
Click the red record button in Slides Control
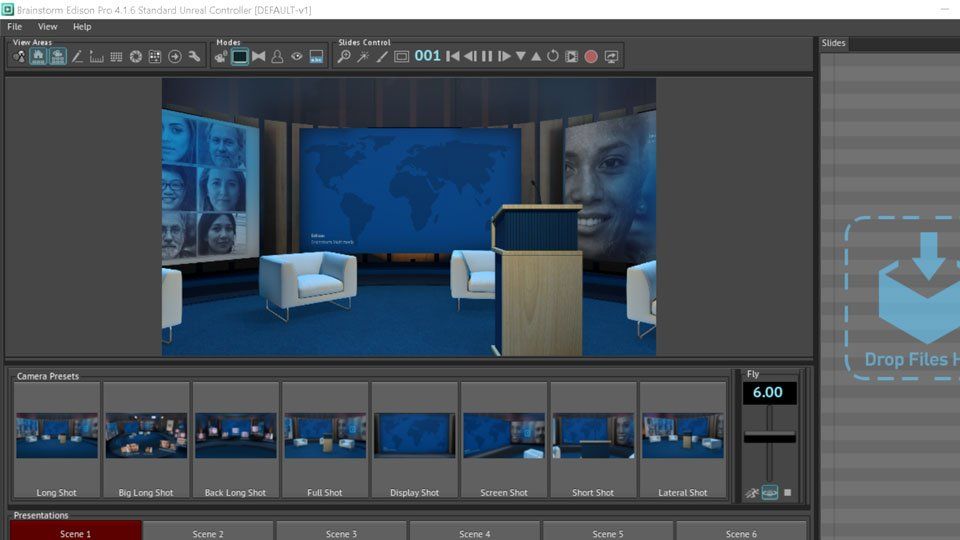(x=591, y=57)
